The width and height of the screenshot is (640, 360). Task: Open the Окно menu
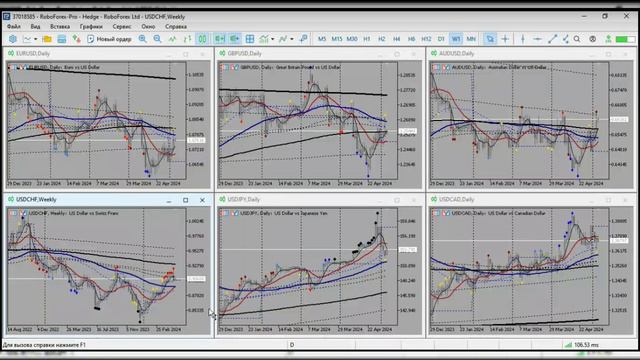pos(148,27)
